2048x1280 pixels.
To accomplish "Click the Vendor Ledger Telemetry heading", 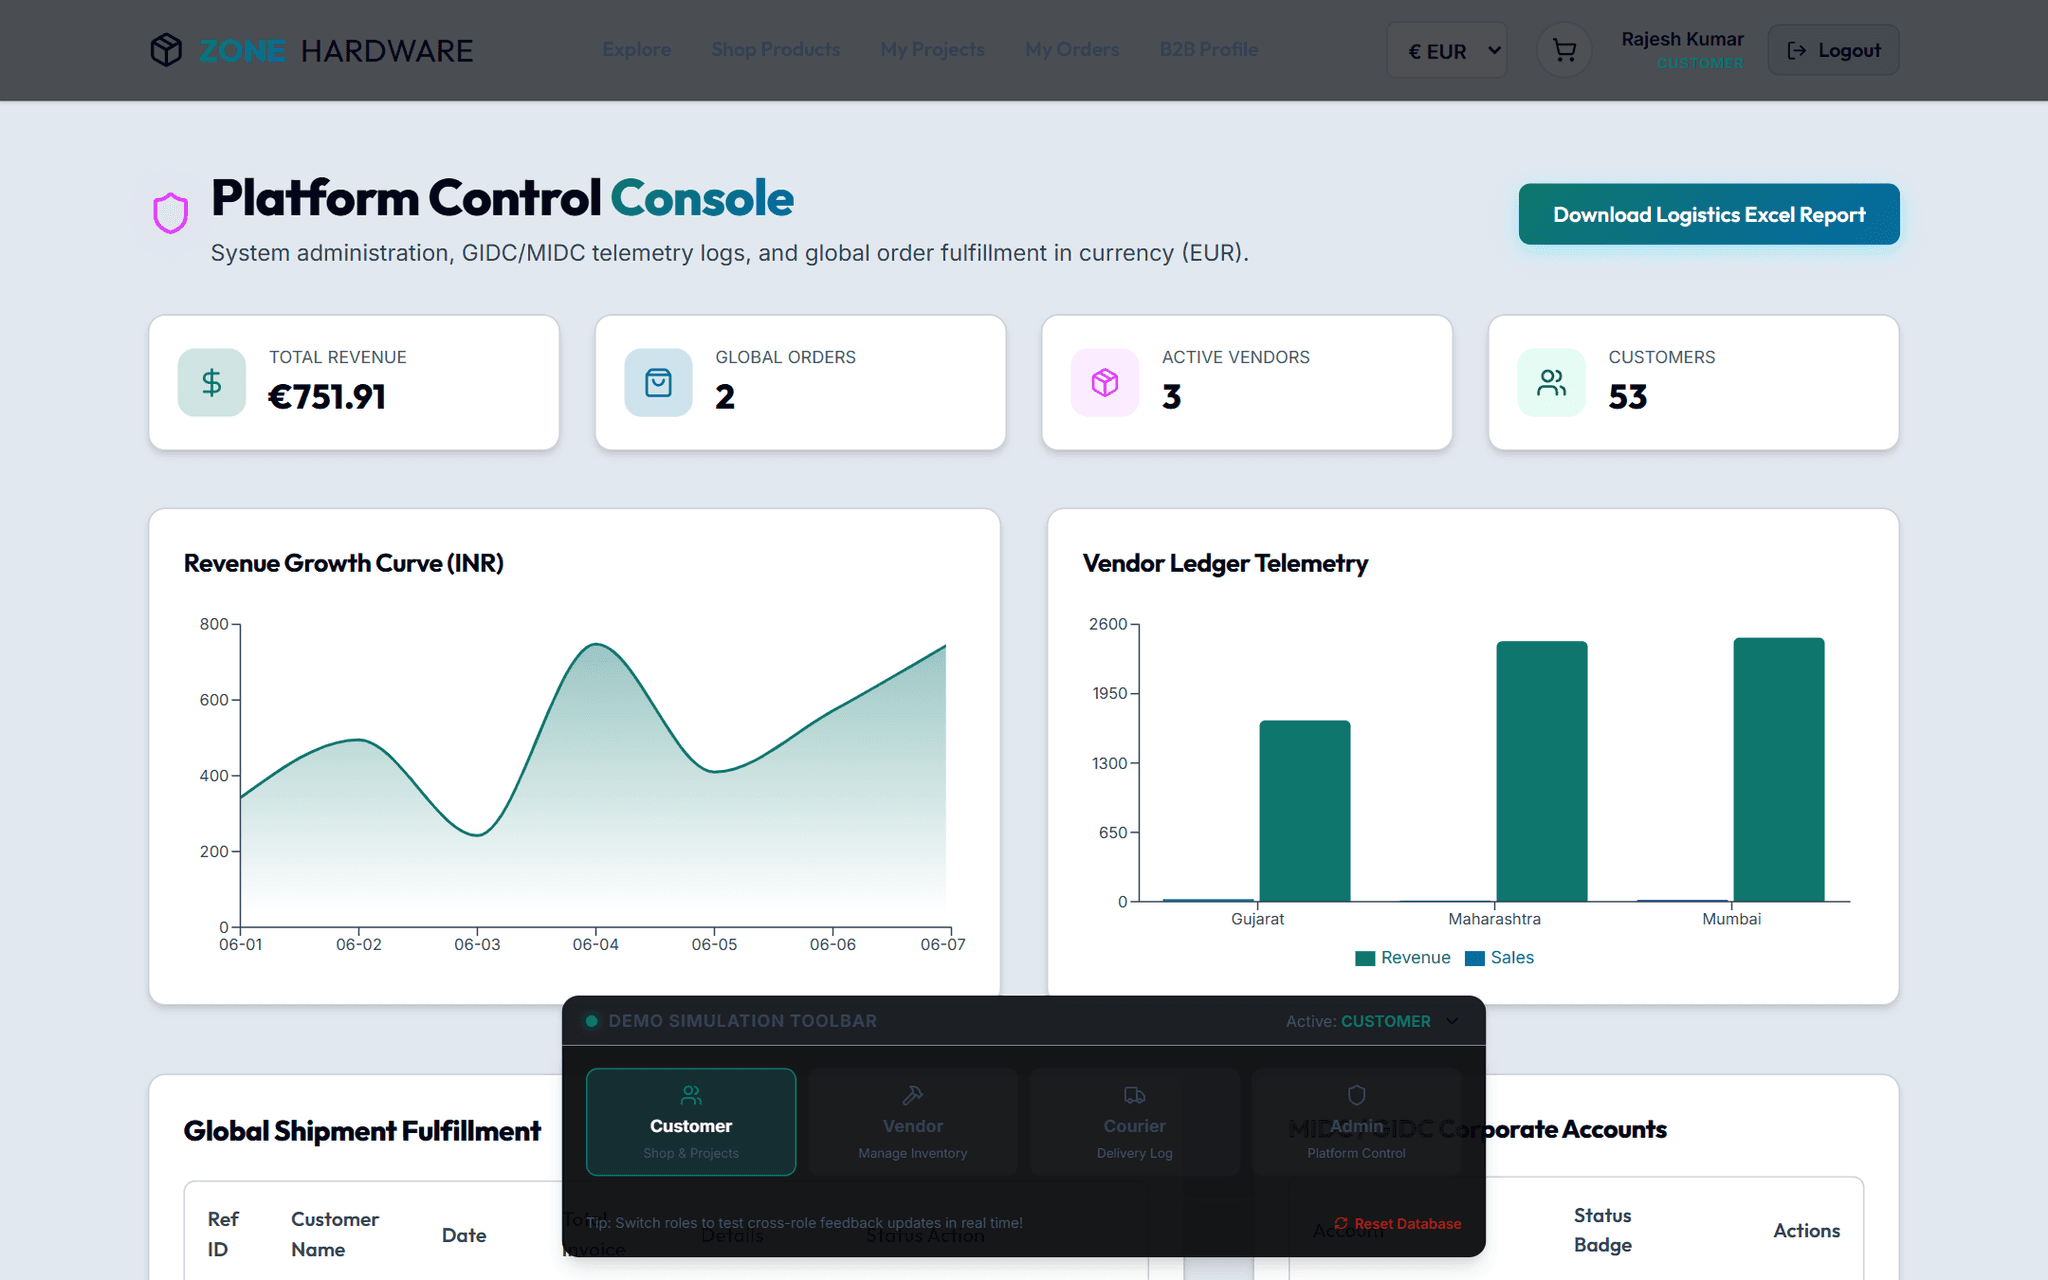I will click(x=1225, y=563).
